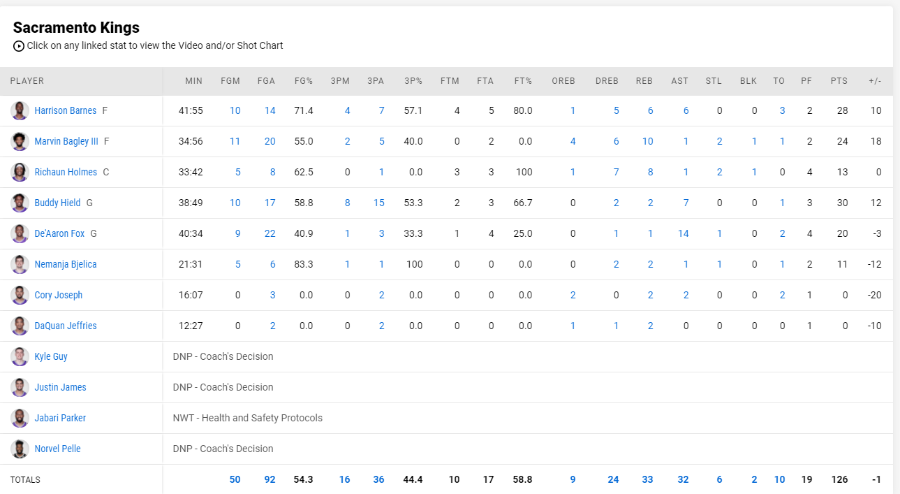The width and height of the screenshot is (900, 494).
Task: Click Buddy Hield's headshot image
Action: pyautogui.click(x=20, y=203)
